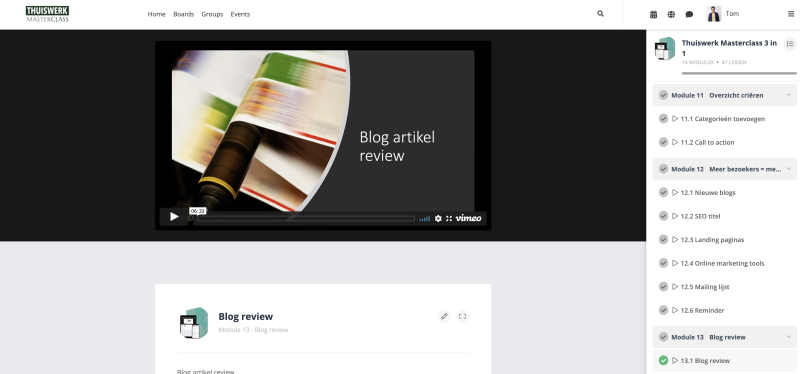Collapse Module 13 Blog review chevron
Viewport: 800px width, 374px height.
click(x=788, y=337)
